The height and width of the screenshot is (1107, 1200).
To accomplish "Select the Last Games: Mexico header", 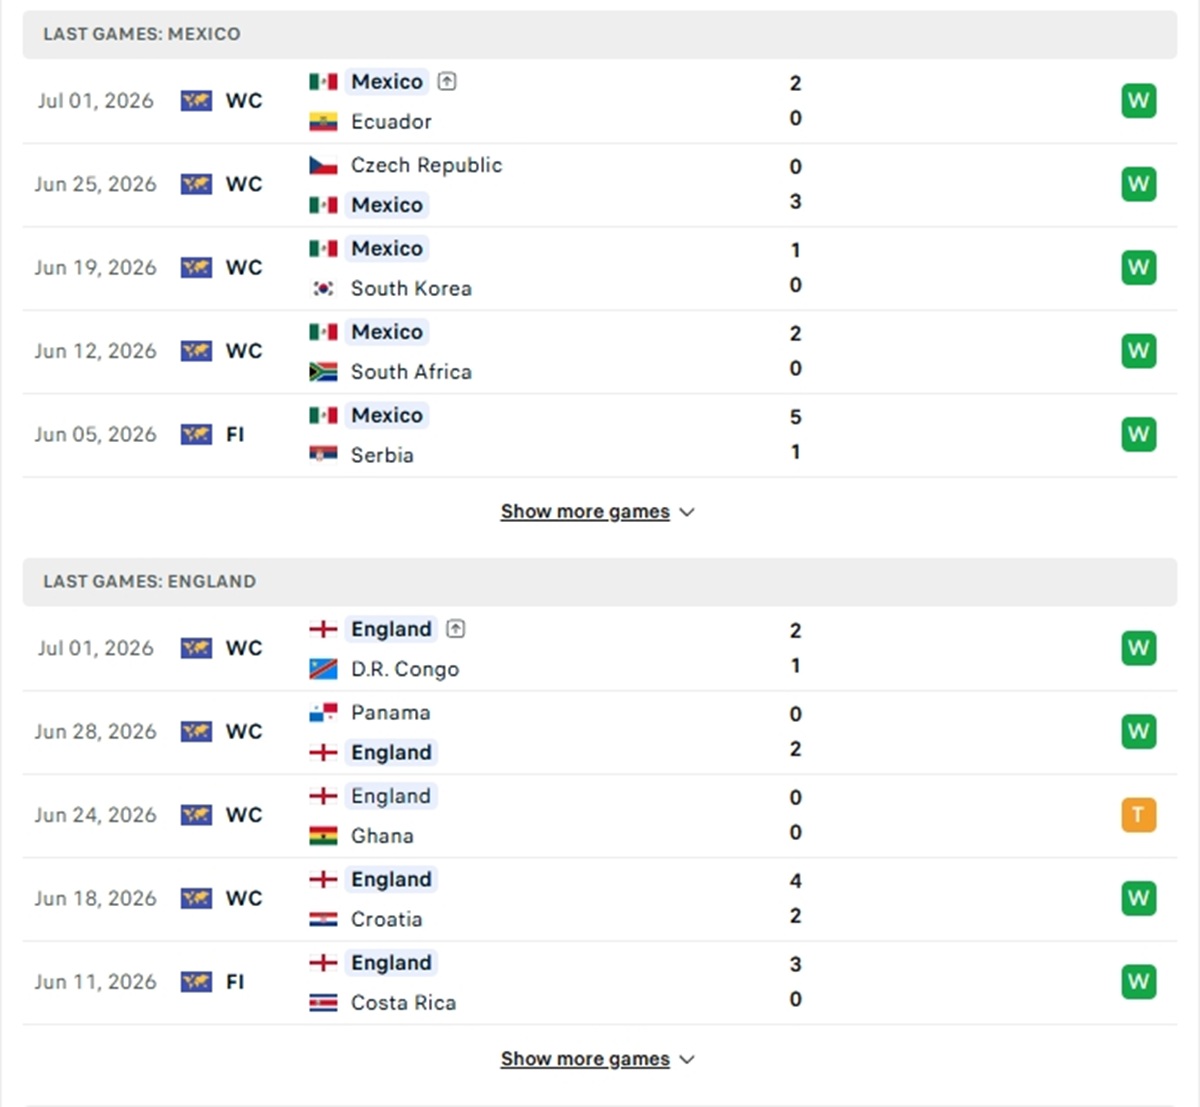I will pyautogui.click(x=599, y=34).
